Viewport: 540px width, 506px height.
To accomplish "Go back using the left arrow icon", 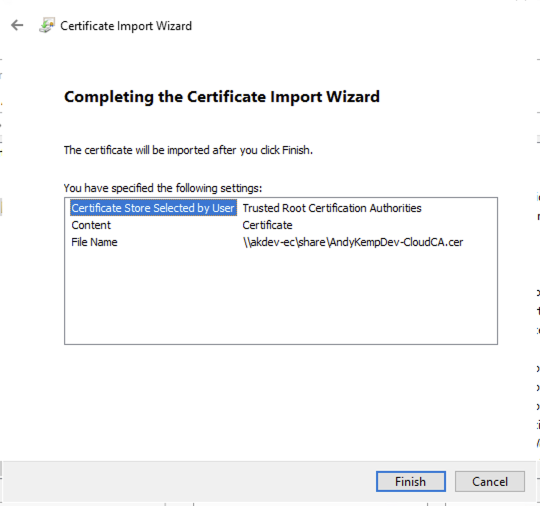I will pyautogui.click(x=17, y=25).
